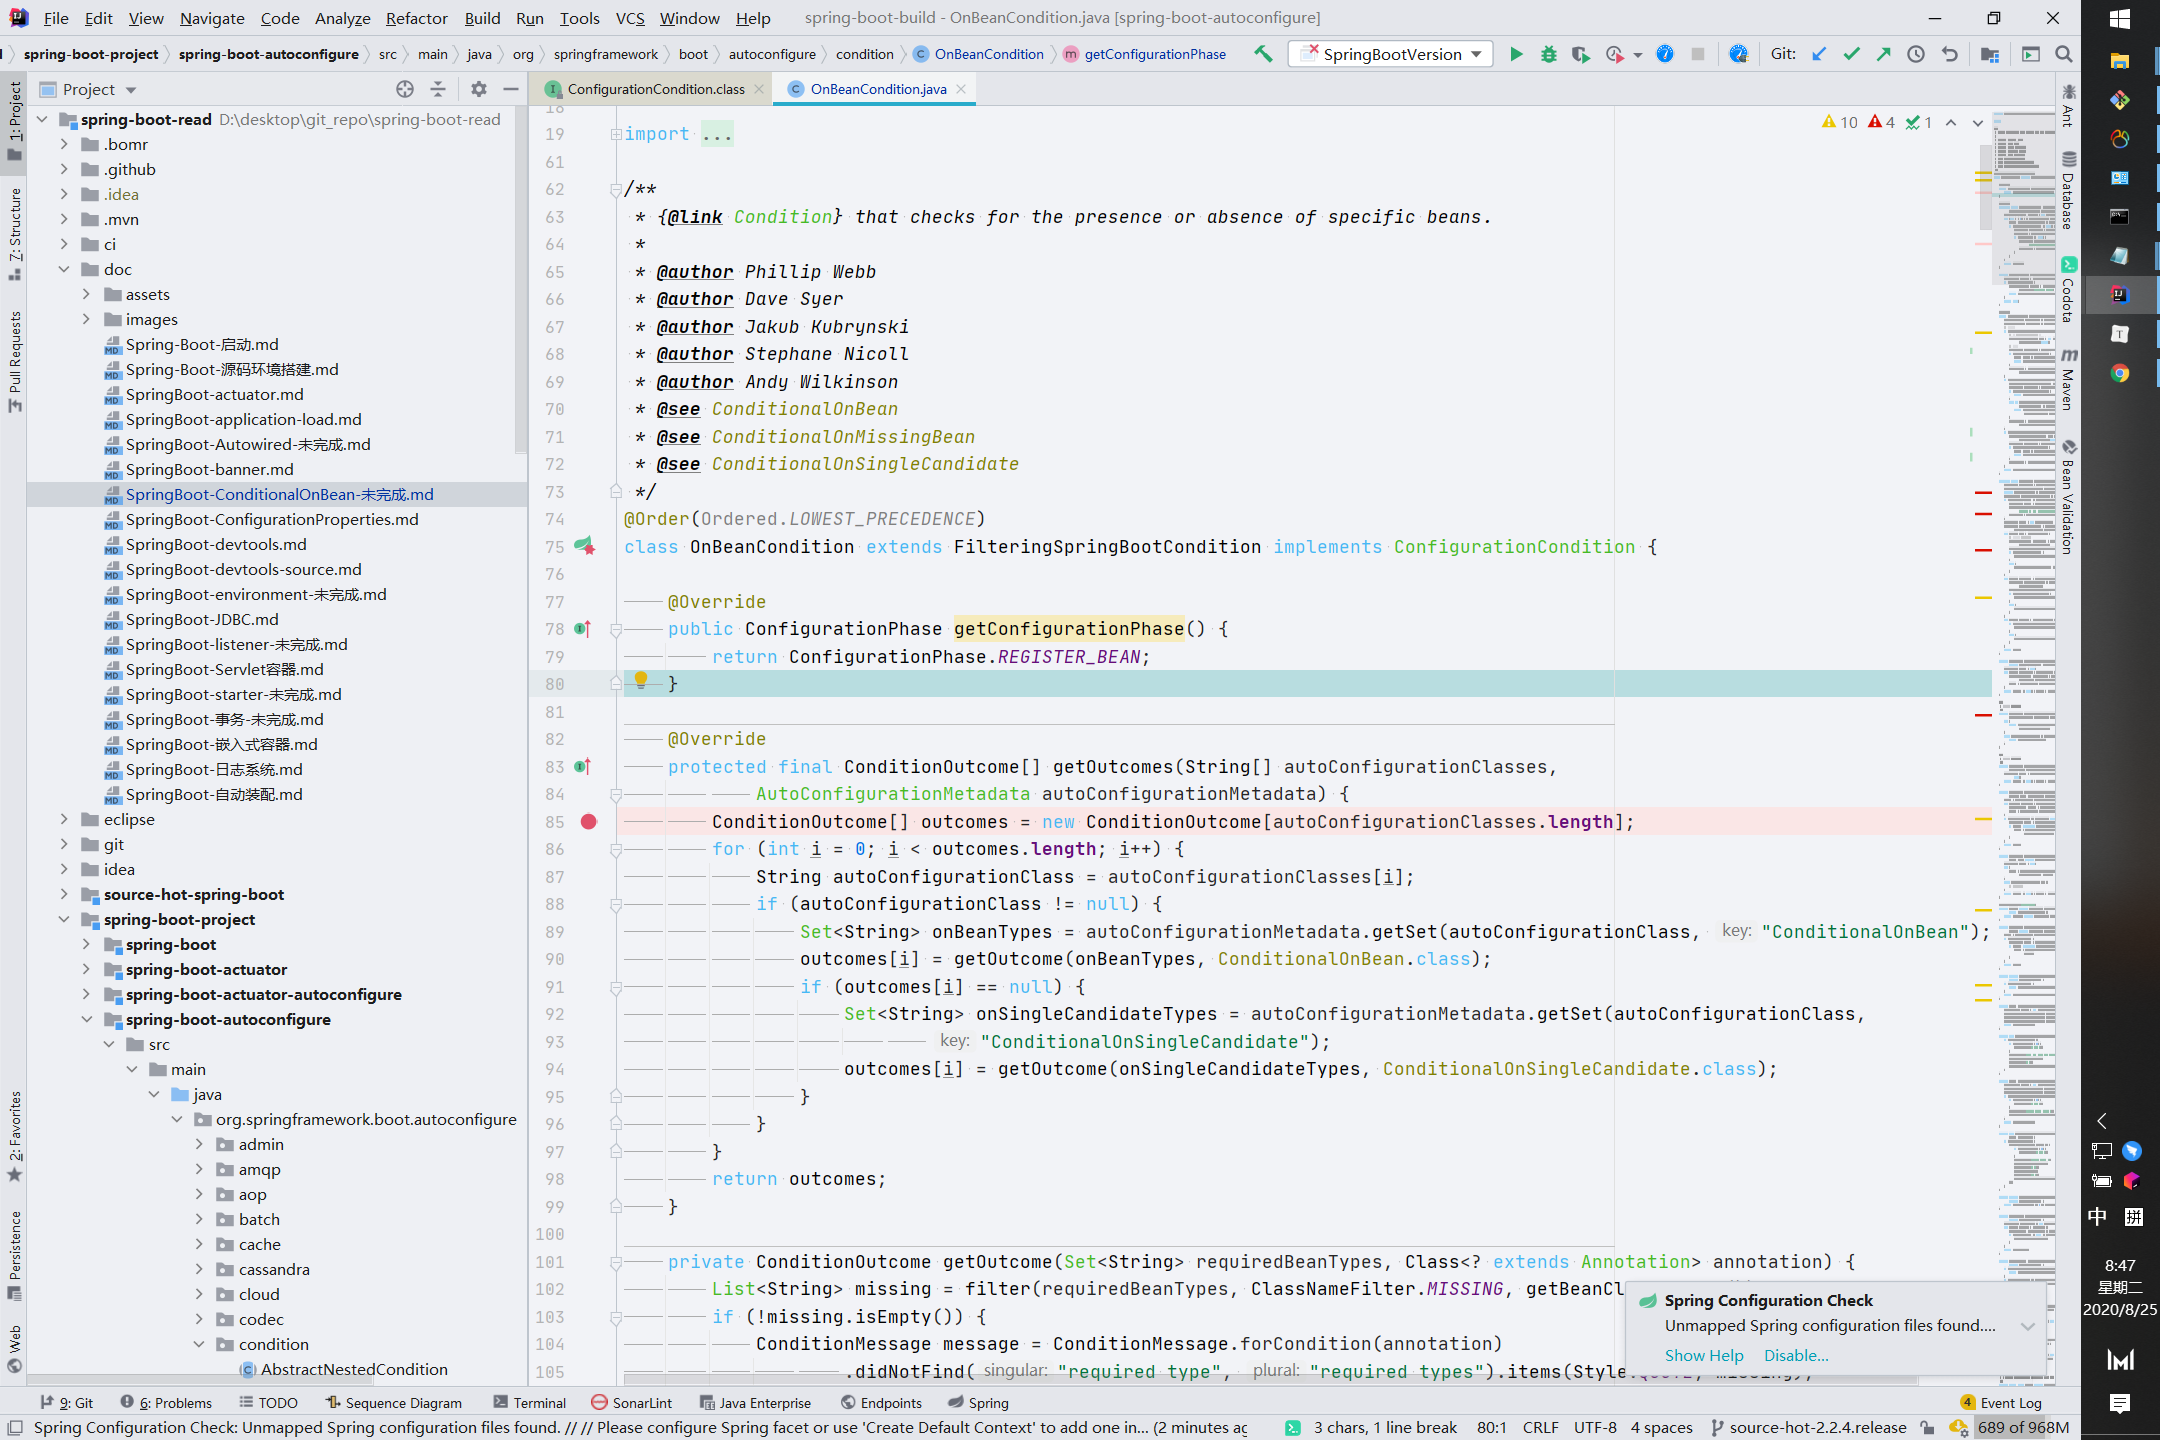Open the Terminal tool window
Viewport: 2160px width, 1440px height.
click(538, 1403)
